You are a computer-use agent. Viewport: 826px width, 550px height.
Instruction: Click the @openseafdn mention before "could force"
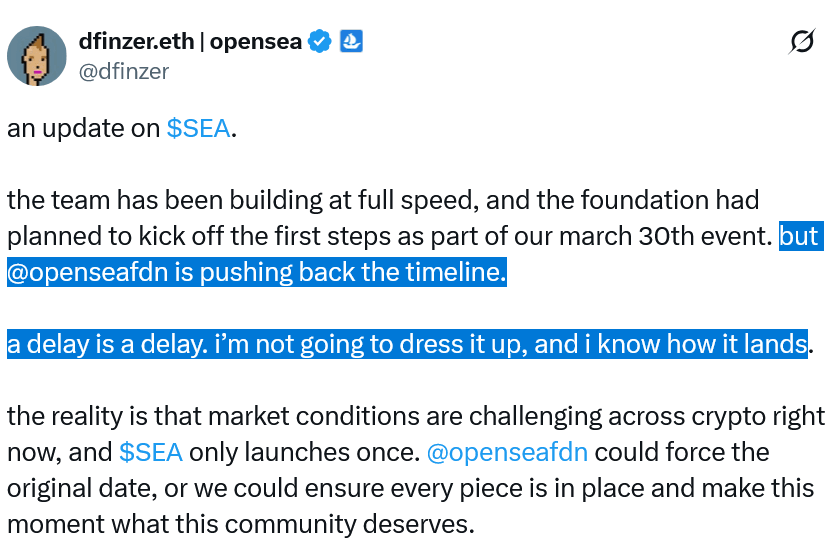pos(507,452)
